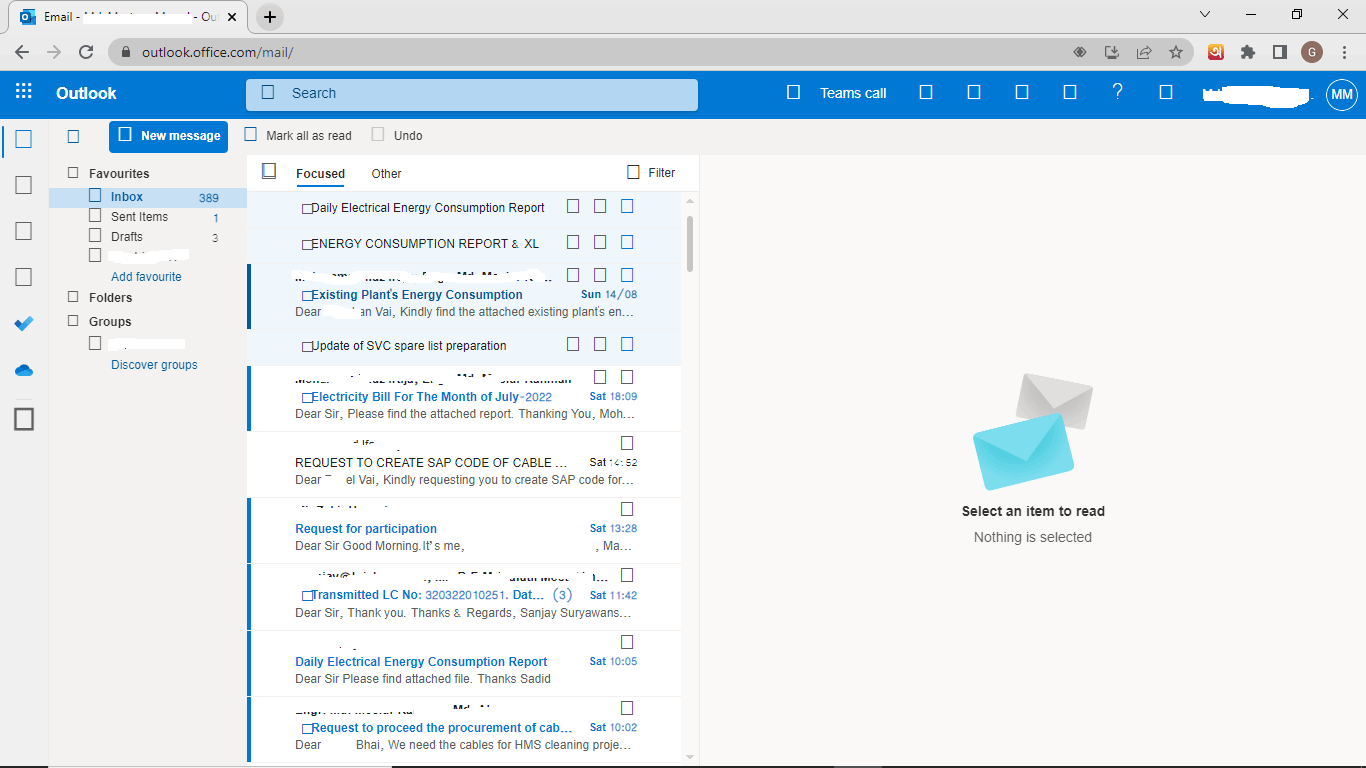Open Inbox folder with 389 unread
Screen dimensions: 1366x768
[148, 197]
